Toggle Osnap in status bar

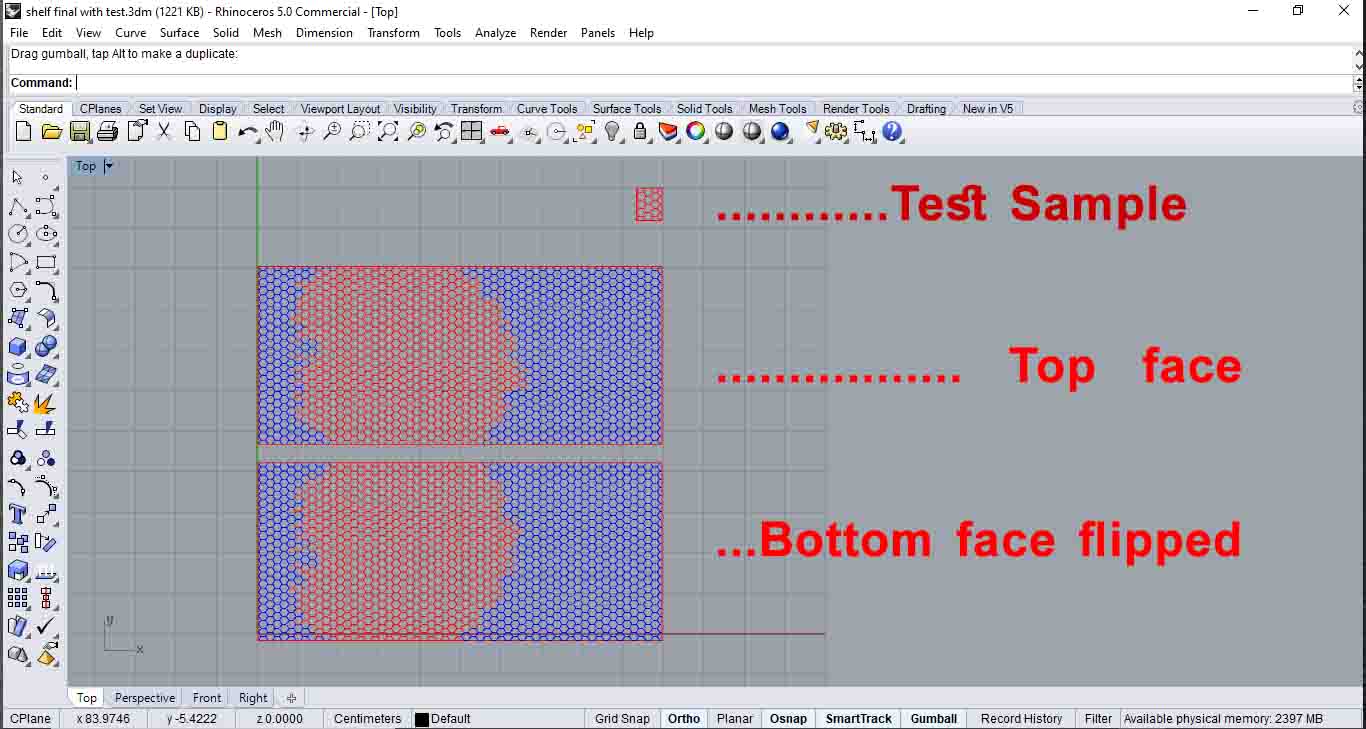(788, 718)
